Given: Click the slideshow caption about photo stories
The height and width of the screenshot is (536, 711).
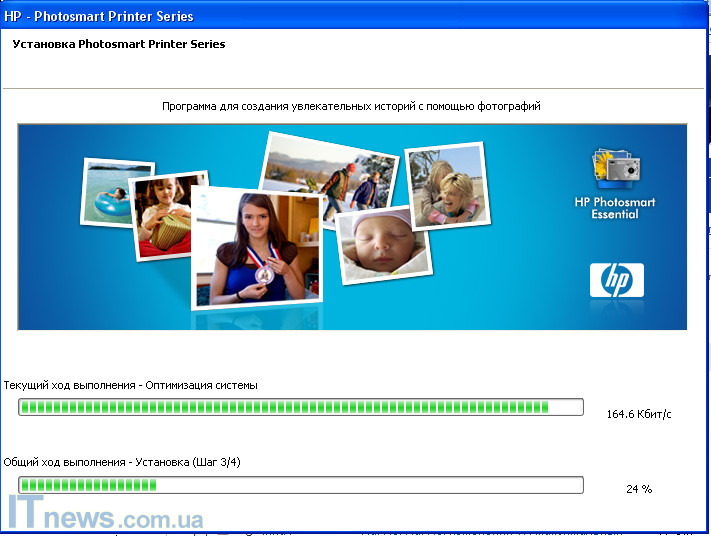Looking at the screenshot, I should click(351, 106).
